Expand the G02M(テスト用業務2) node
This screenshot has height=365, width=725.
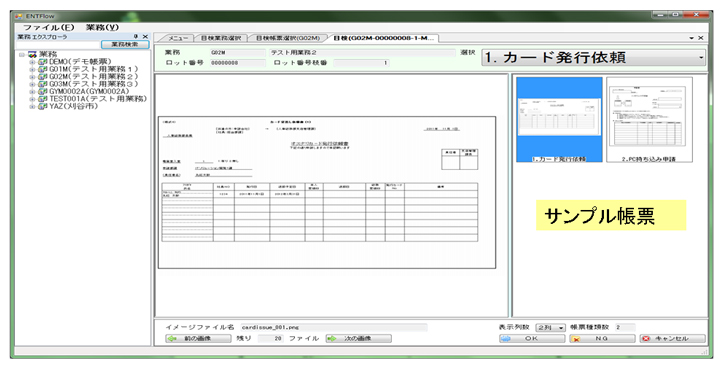coord(32,76)
